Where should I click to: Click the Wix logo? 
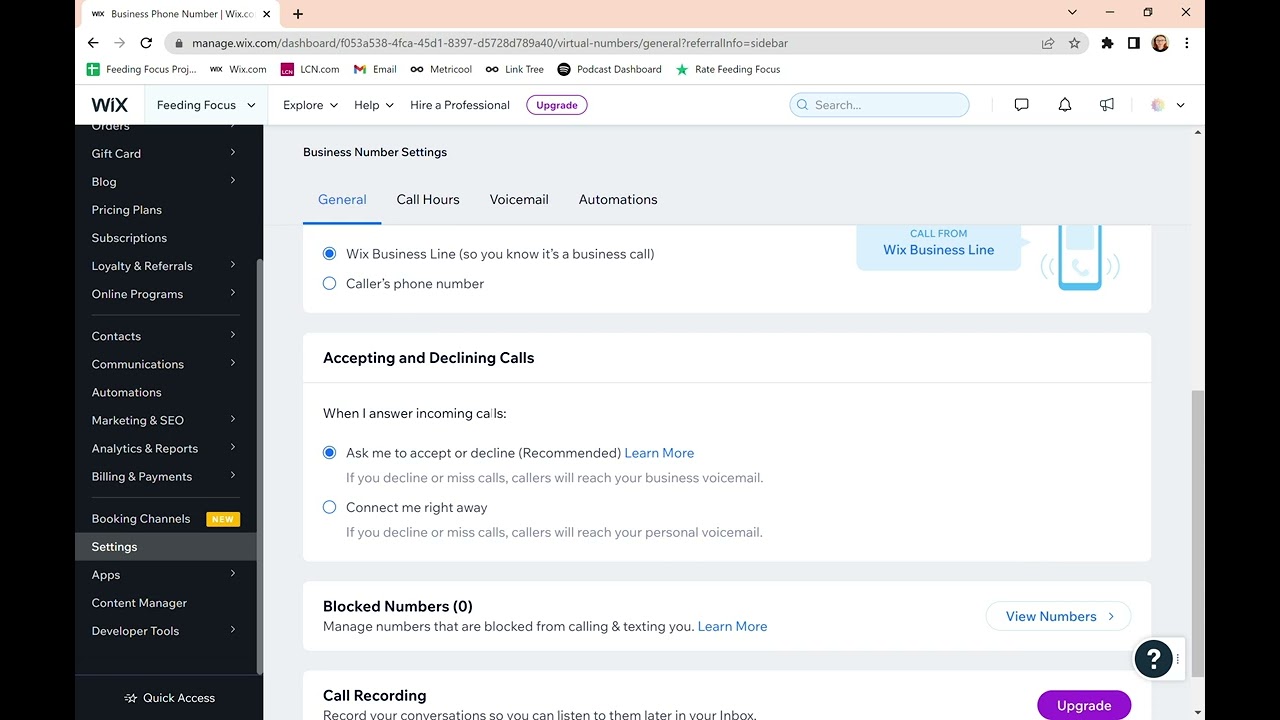(109, 105)
